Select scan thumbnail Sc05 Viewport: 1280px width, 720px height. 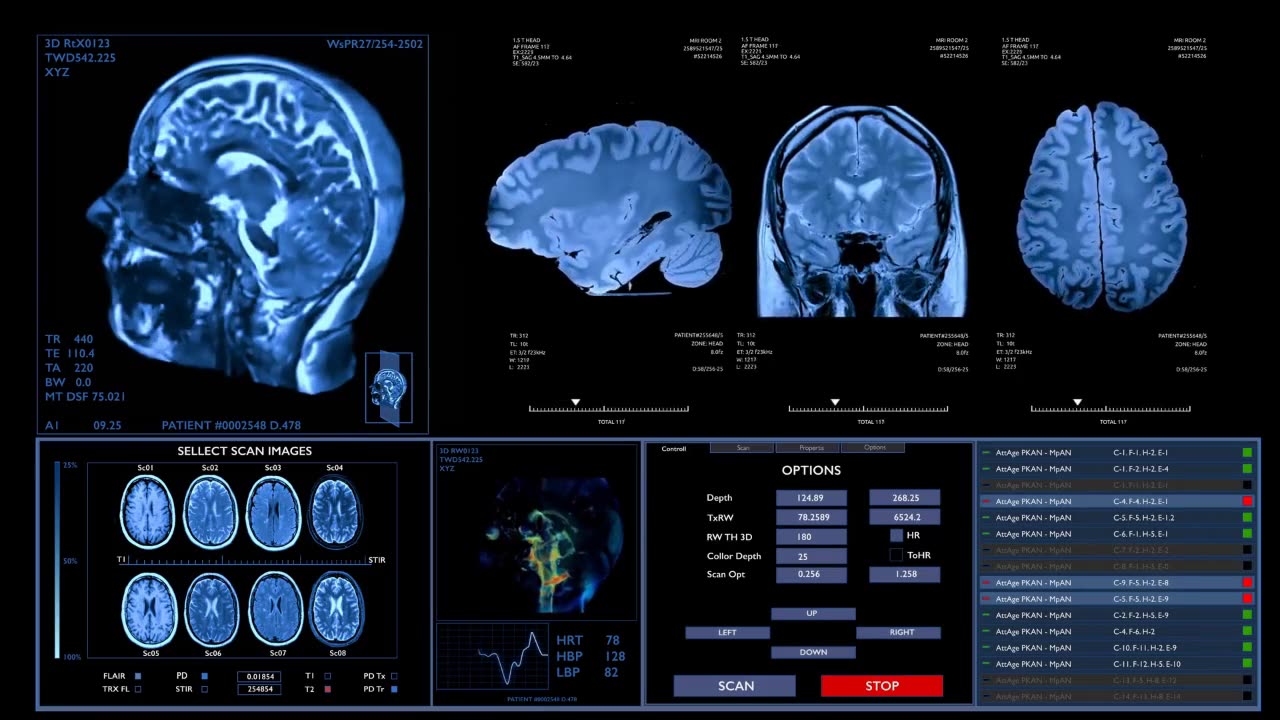pyautogui.click(x=149, y=610)
